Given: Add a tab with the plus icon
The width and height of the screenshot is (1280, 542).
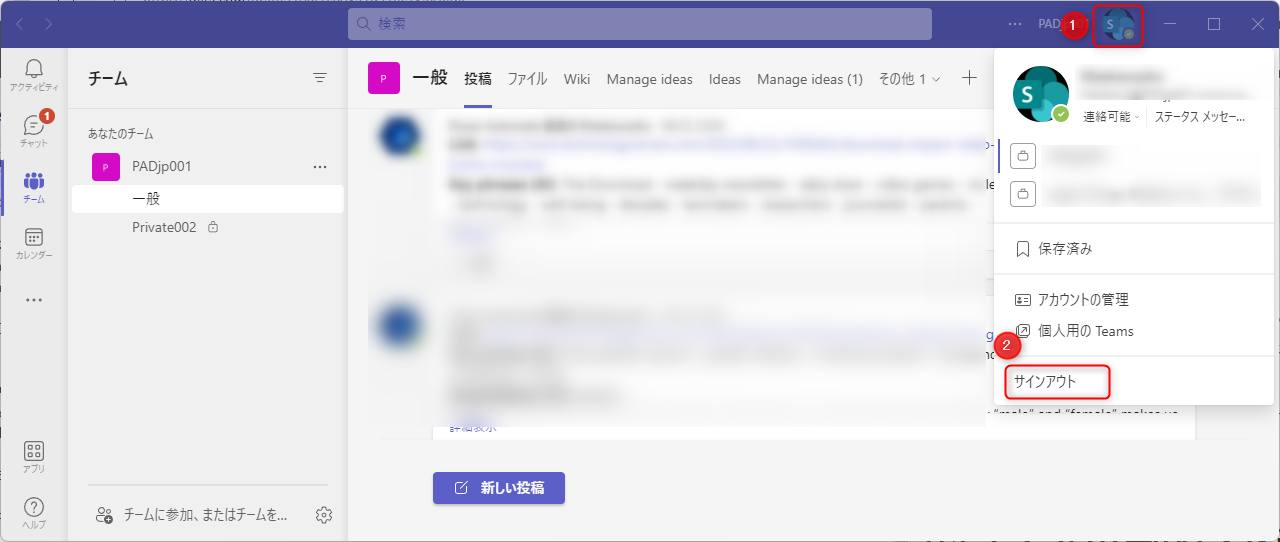Looking at the screenshot, I should click(968, 78).
